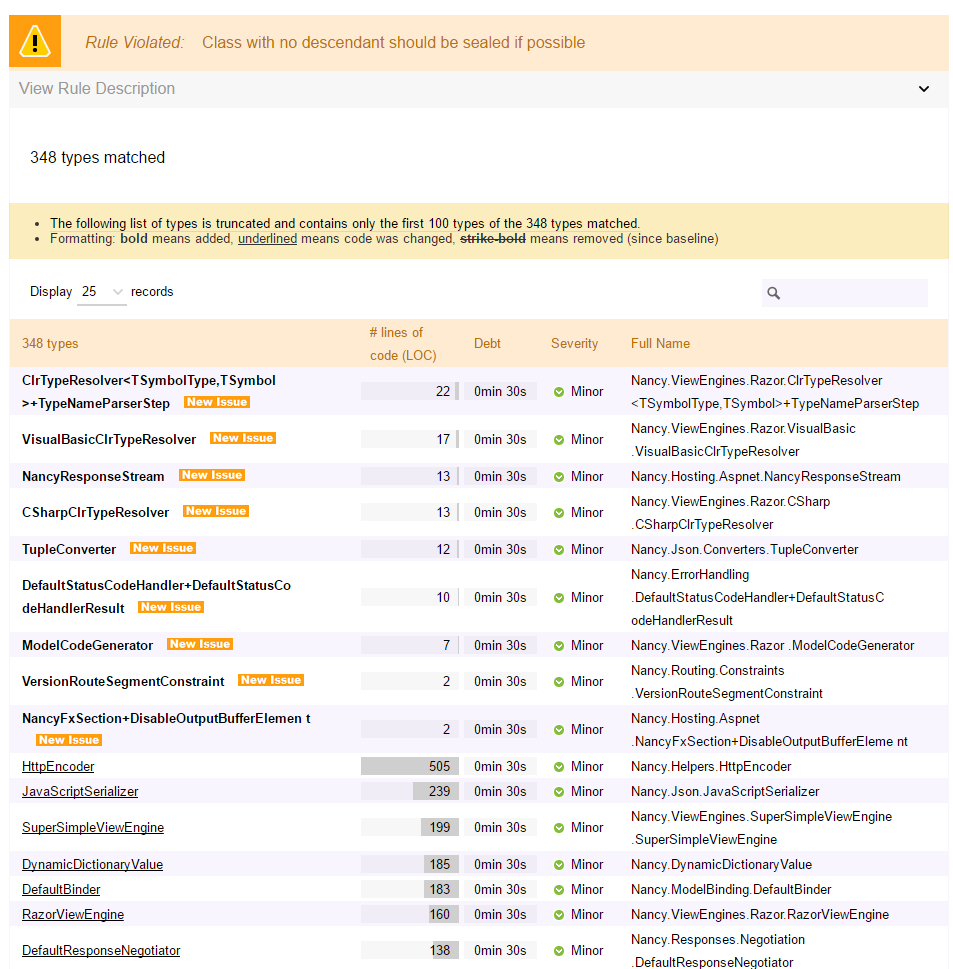The height and width of the screenshot is (969, 953).
Task: Open the JavaScriptSerializer type link
Action: [80, 792]
